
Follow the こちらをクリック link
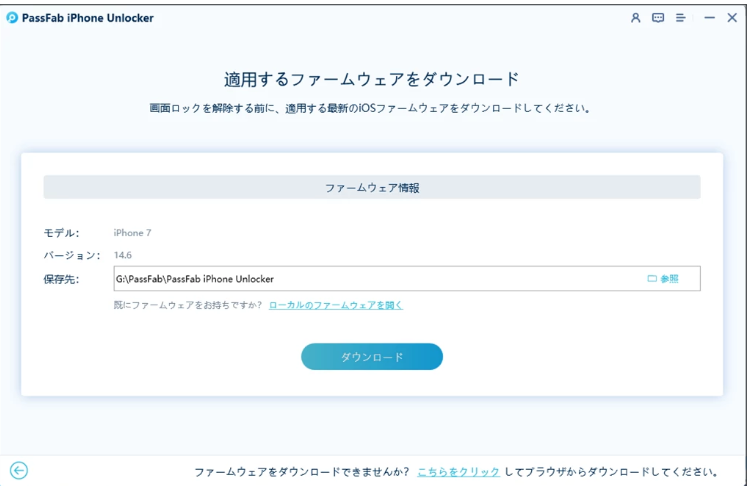pos(458,472)
